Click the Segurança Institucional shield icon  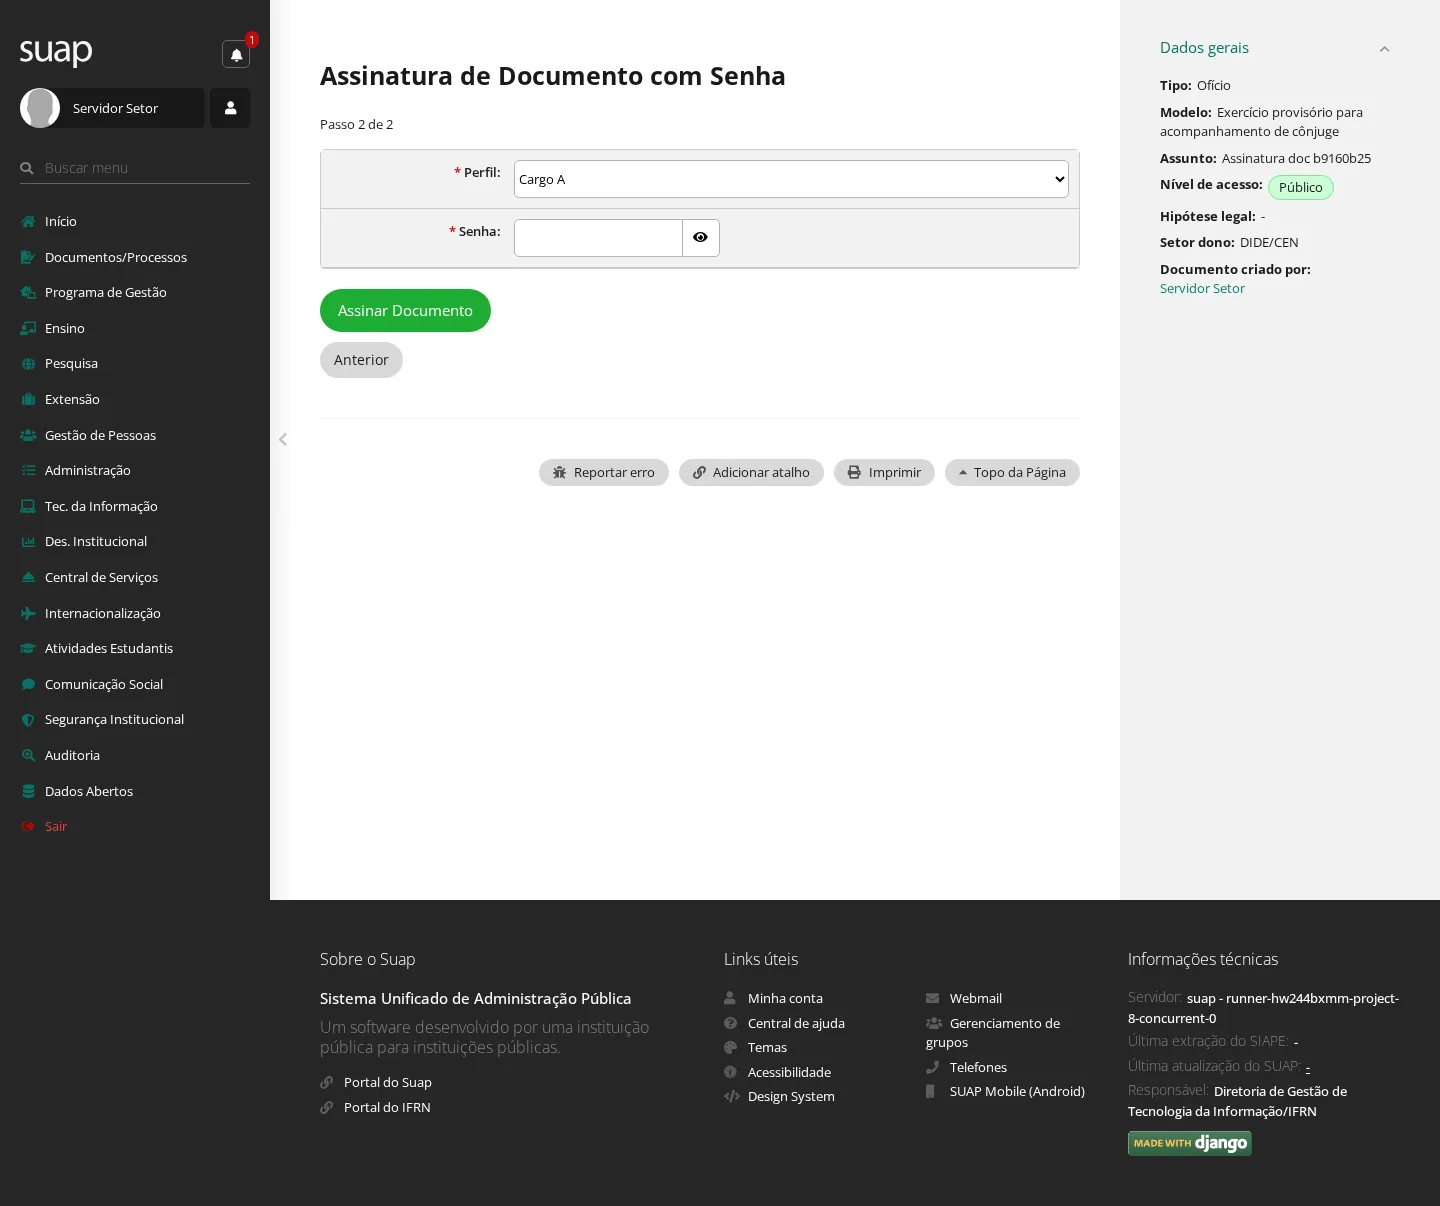tap(28, 720)
